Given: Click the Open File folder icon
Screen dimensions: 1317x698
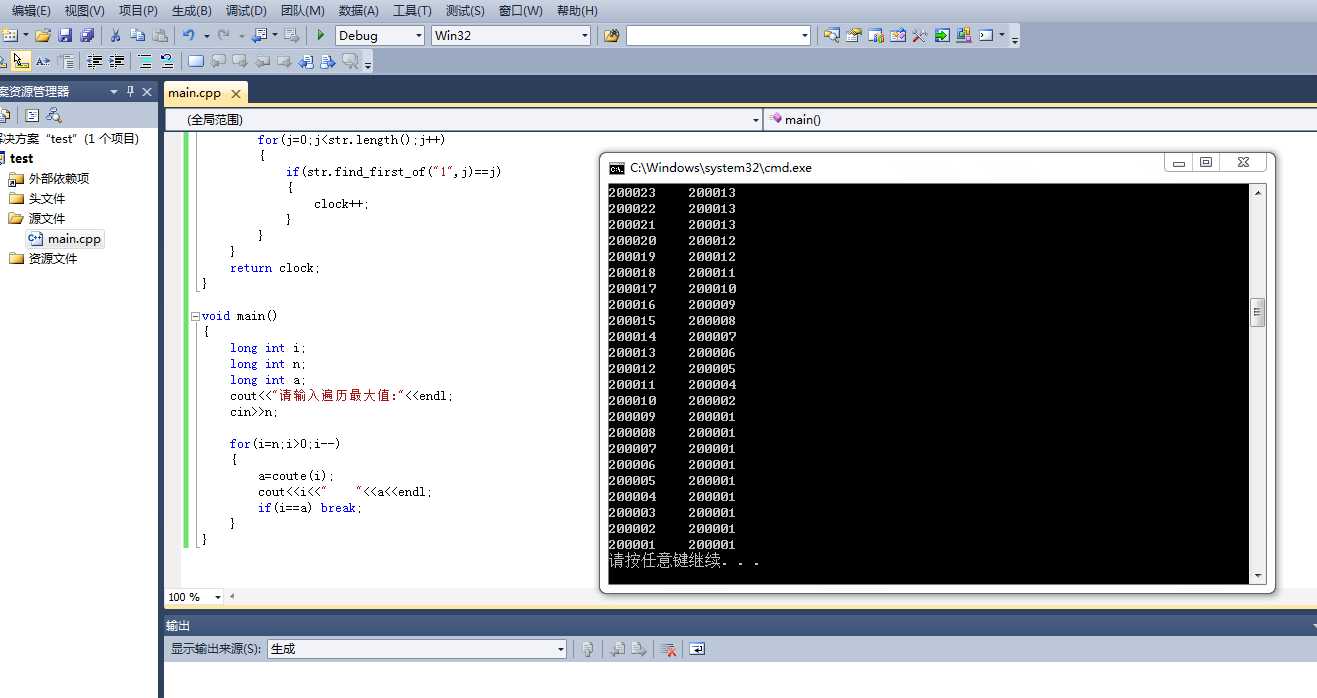Looking at the screenshot, I should pyautogui.click(x=43, y=35).
